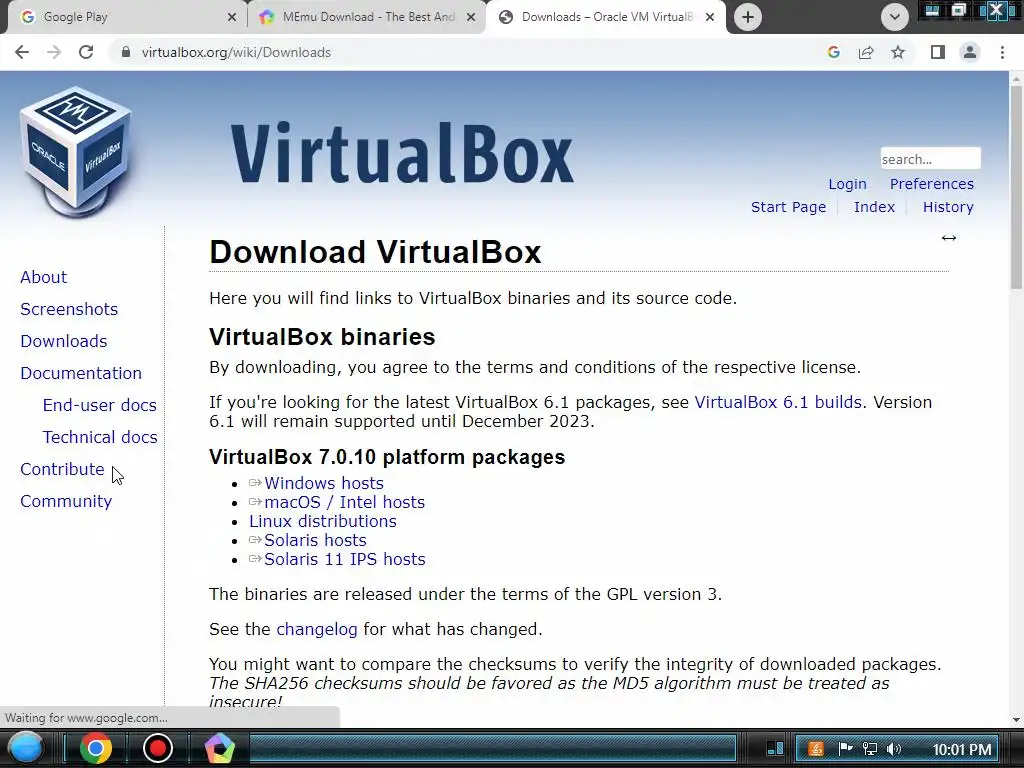The image size is (1024, 768).
Task: Open About in the sidebar
Action: 43,277
